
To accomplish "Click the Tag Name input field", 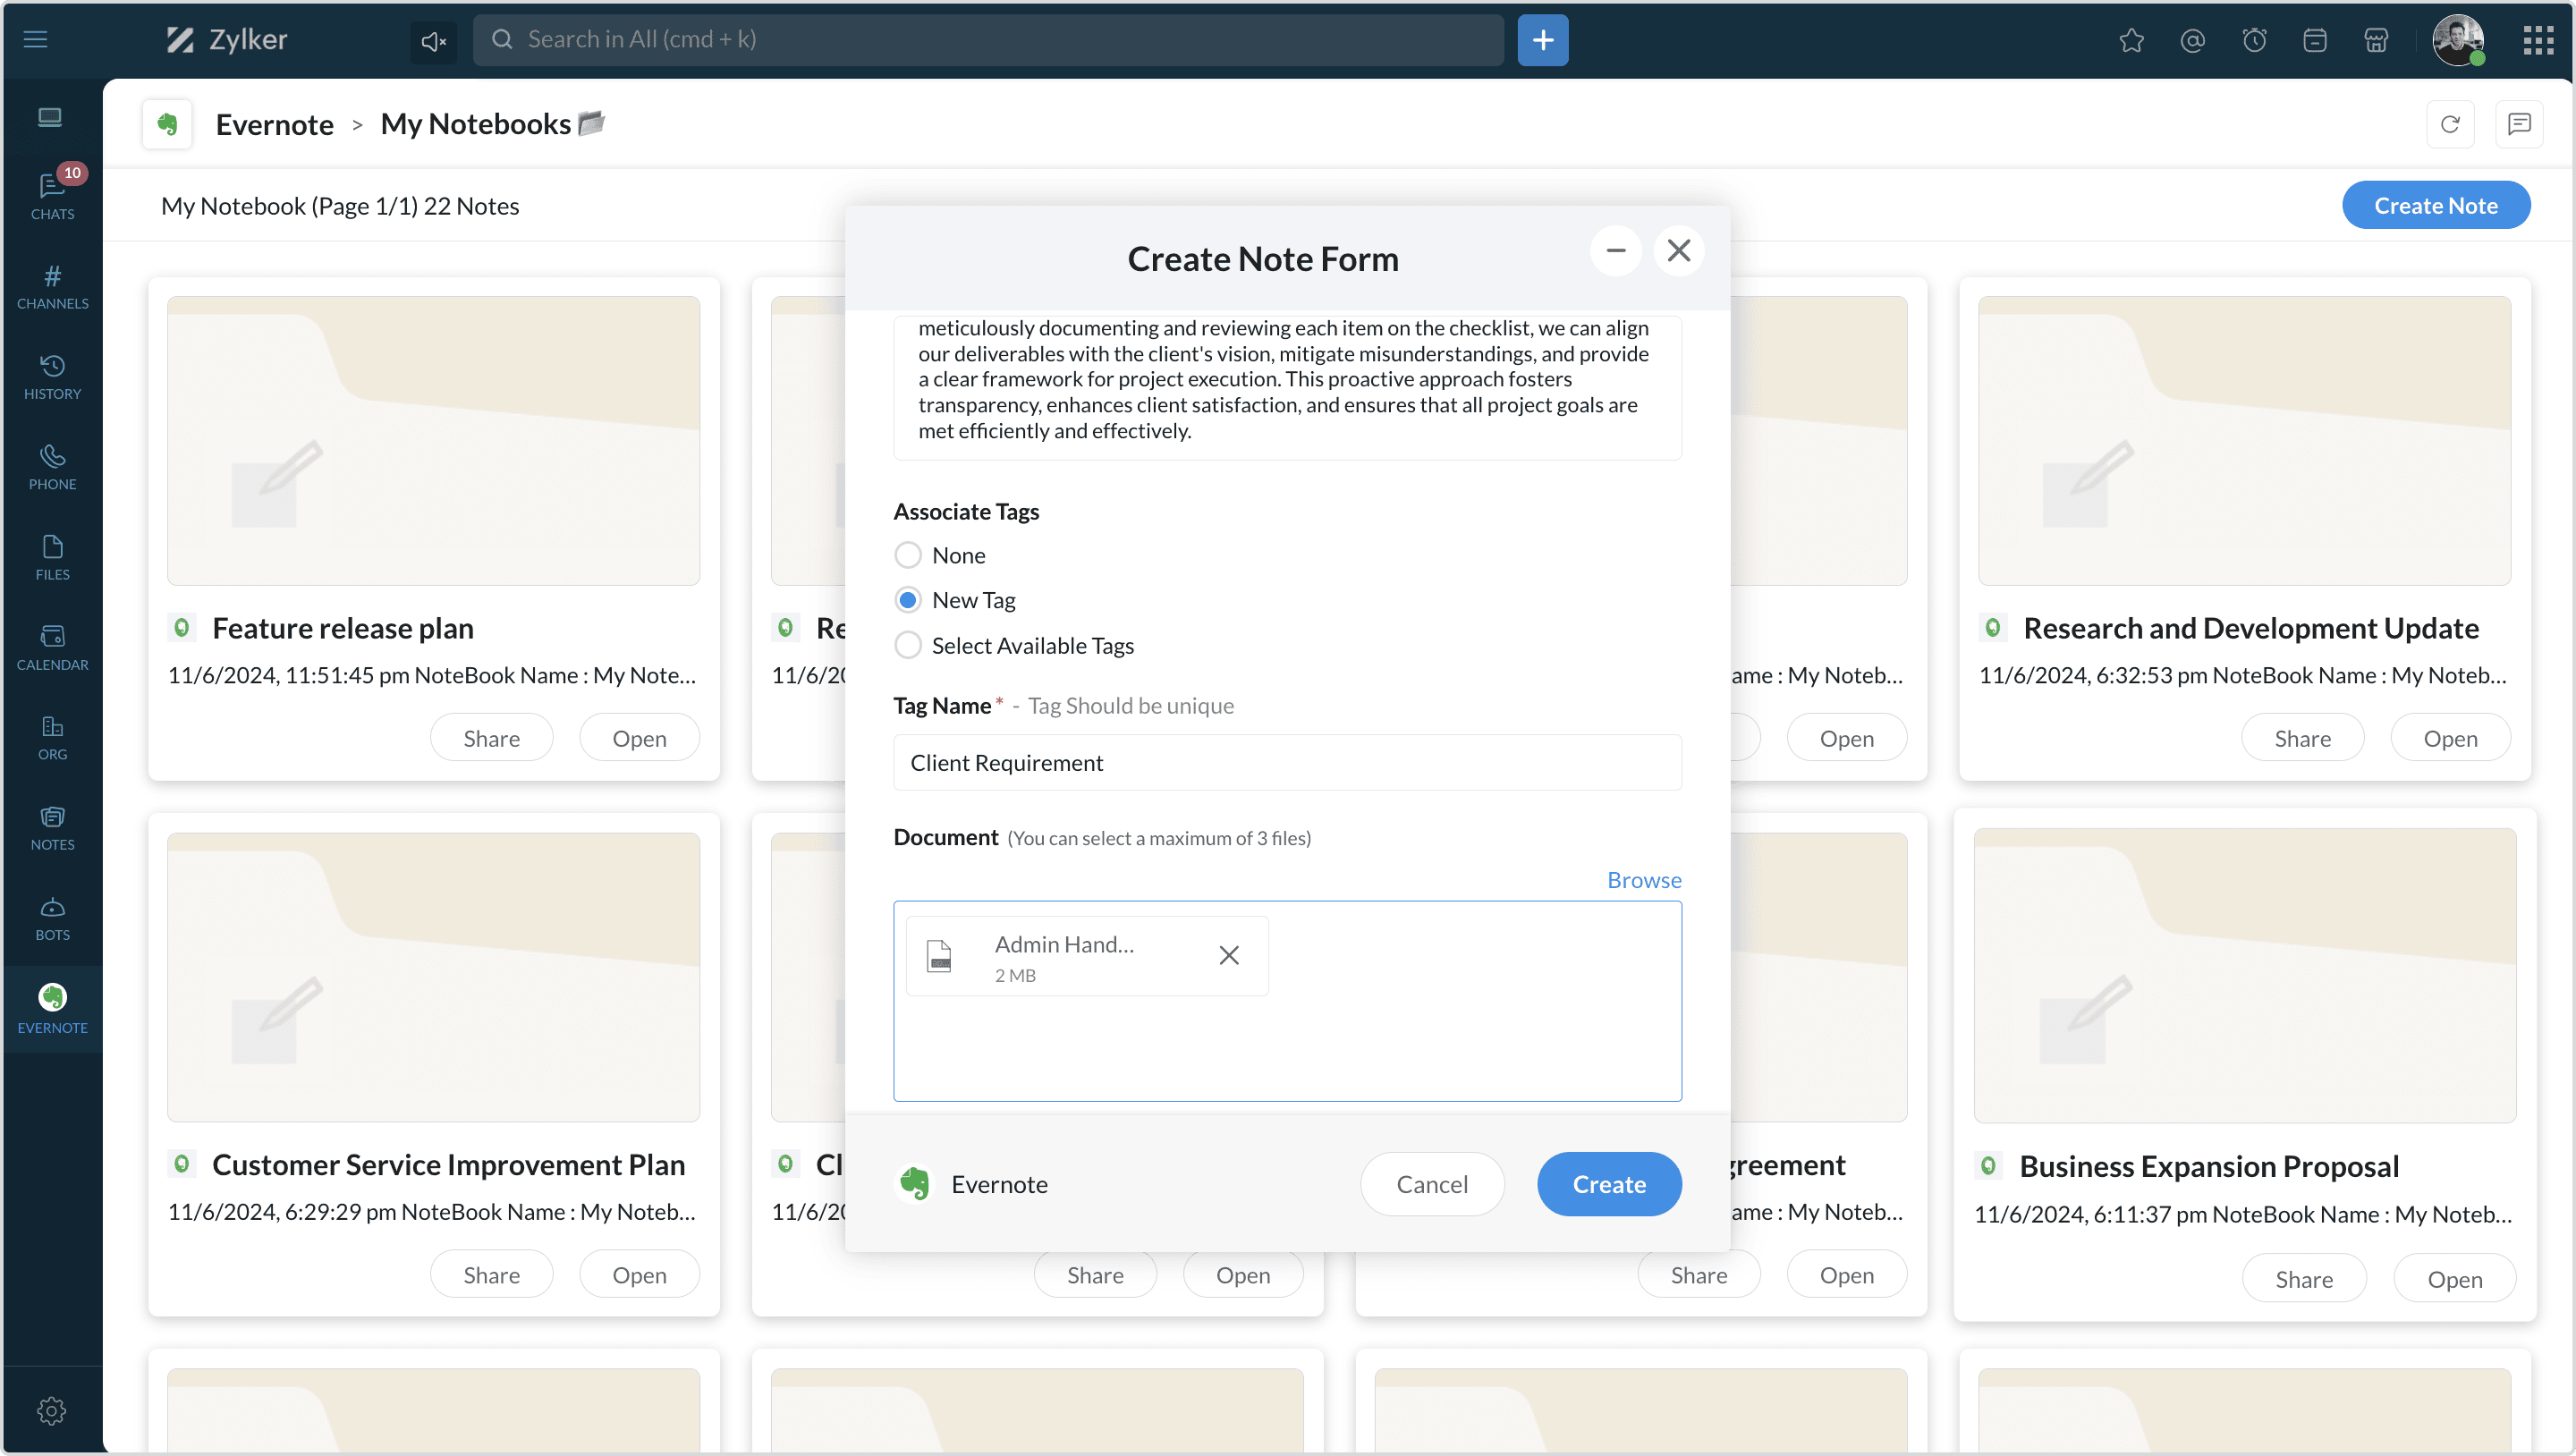I will (x=1287, y=763).
